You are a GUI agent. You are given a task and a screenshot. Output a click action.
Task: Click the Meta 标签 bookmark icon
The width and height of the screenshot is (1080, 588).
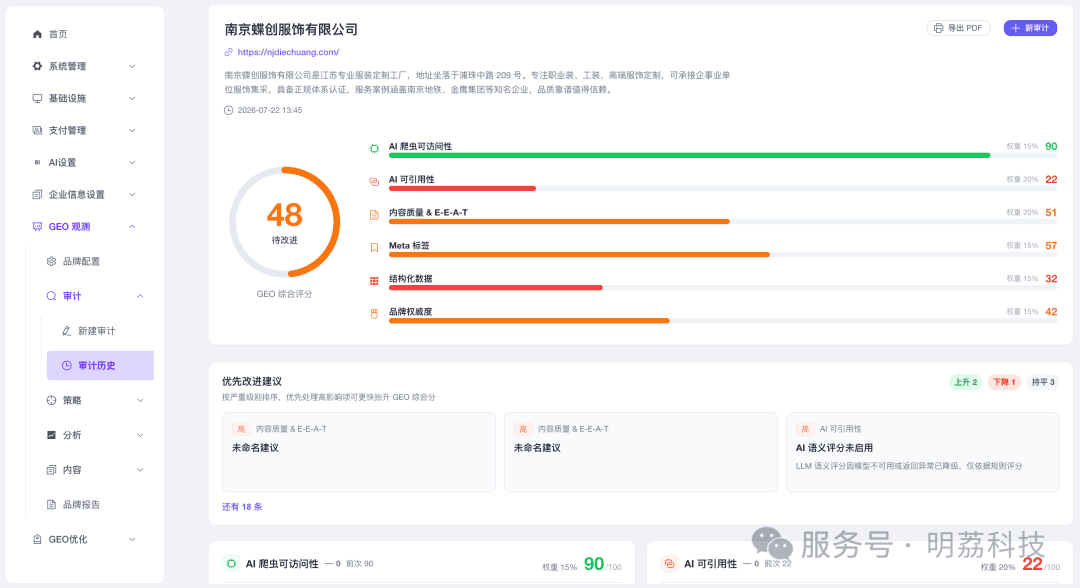click(374, 248)
